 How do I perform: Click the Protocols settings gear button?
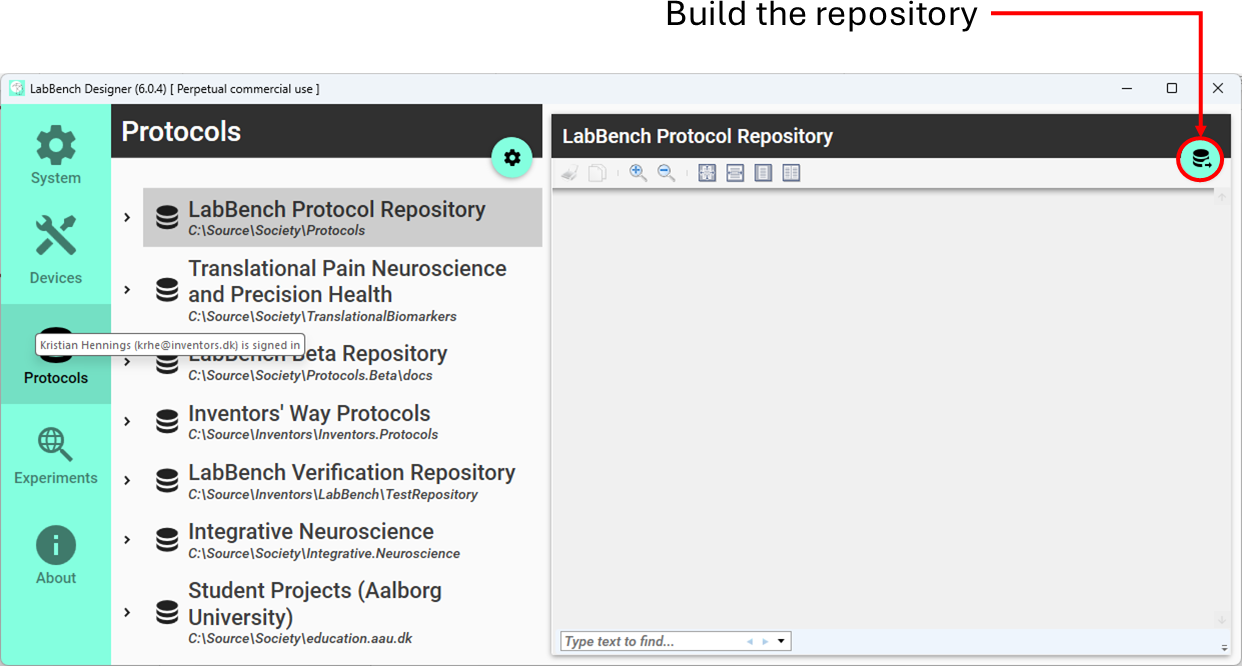coord(512,158)
